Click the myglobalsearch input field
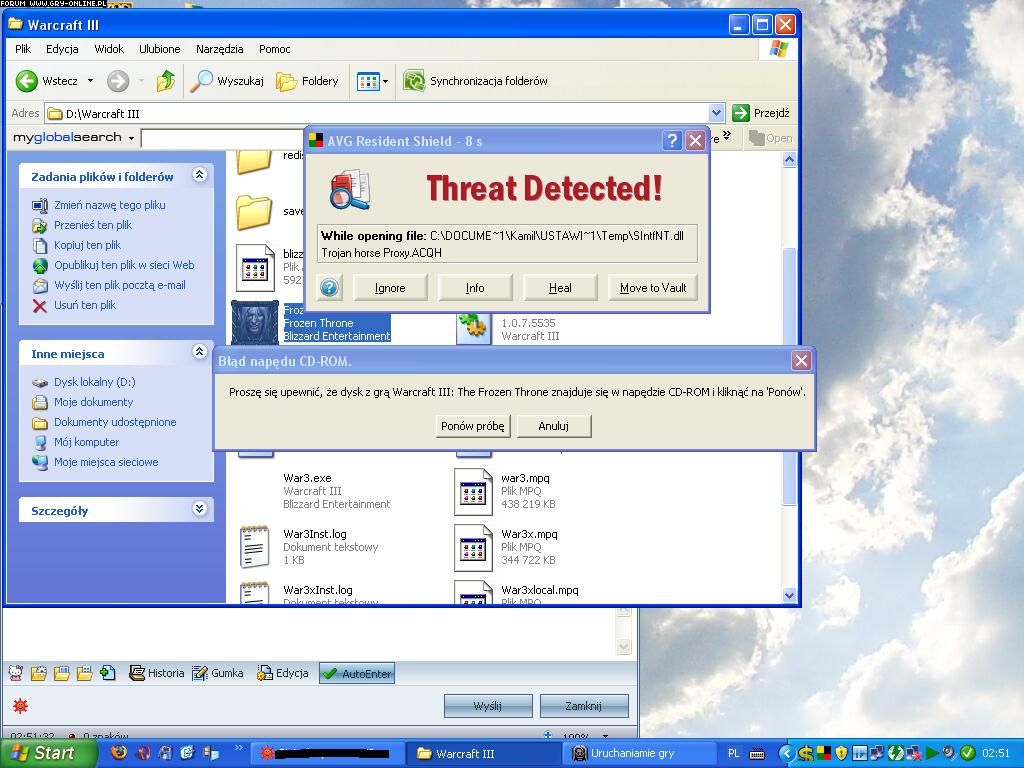 (x=222, y=138)
